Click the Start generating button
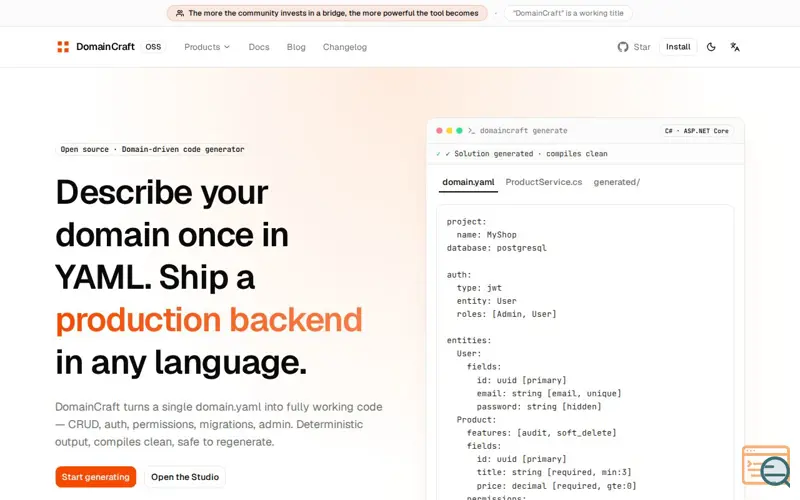This screenshot has height=500, width=800. (96, 477)
